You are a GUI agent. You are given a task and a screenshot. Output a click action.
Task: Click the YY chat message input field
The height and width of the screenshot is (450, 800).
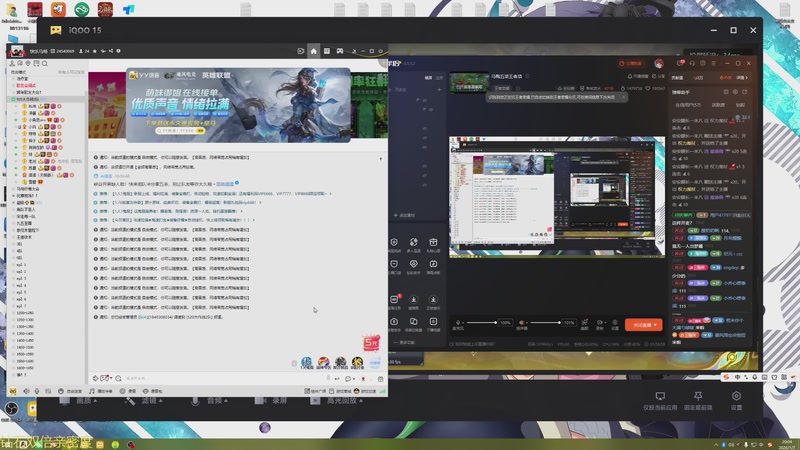point(226,379)
